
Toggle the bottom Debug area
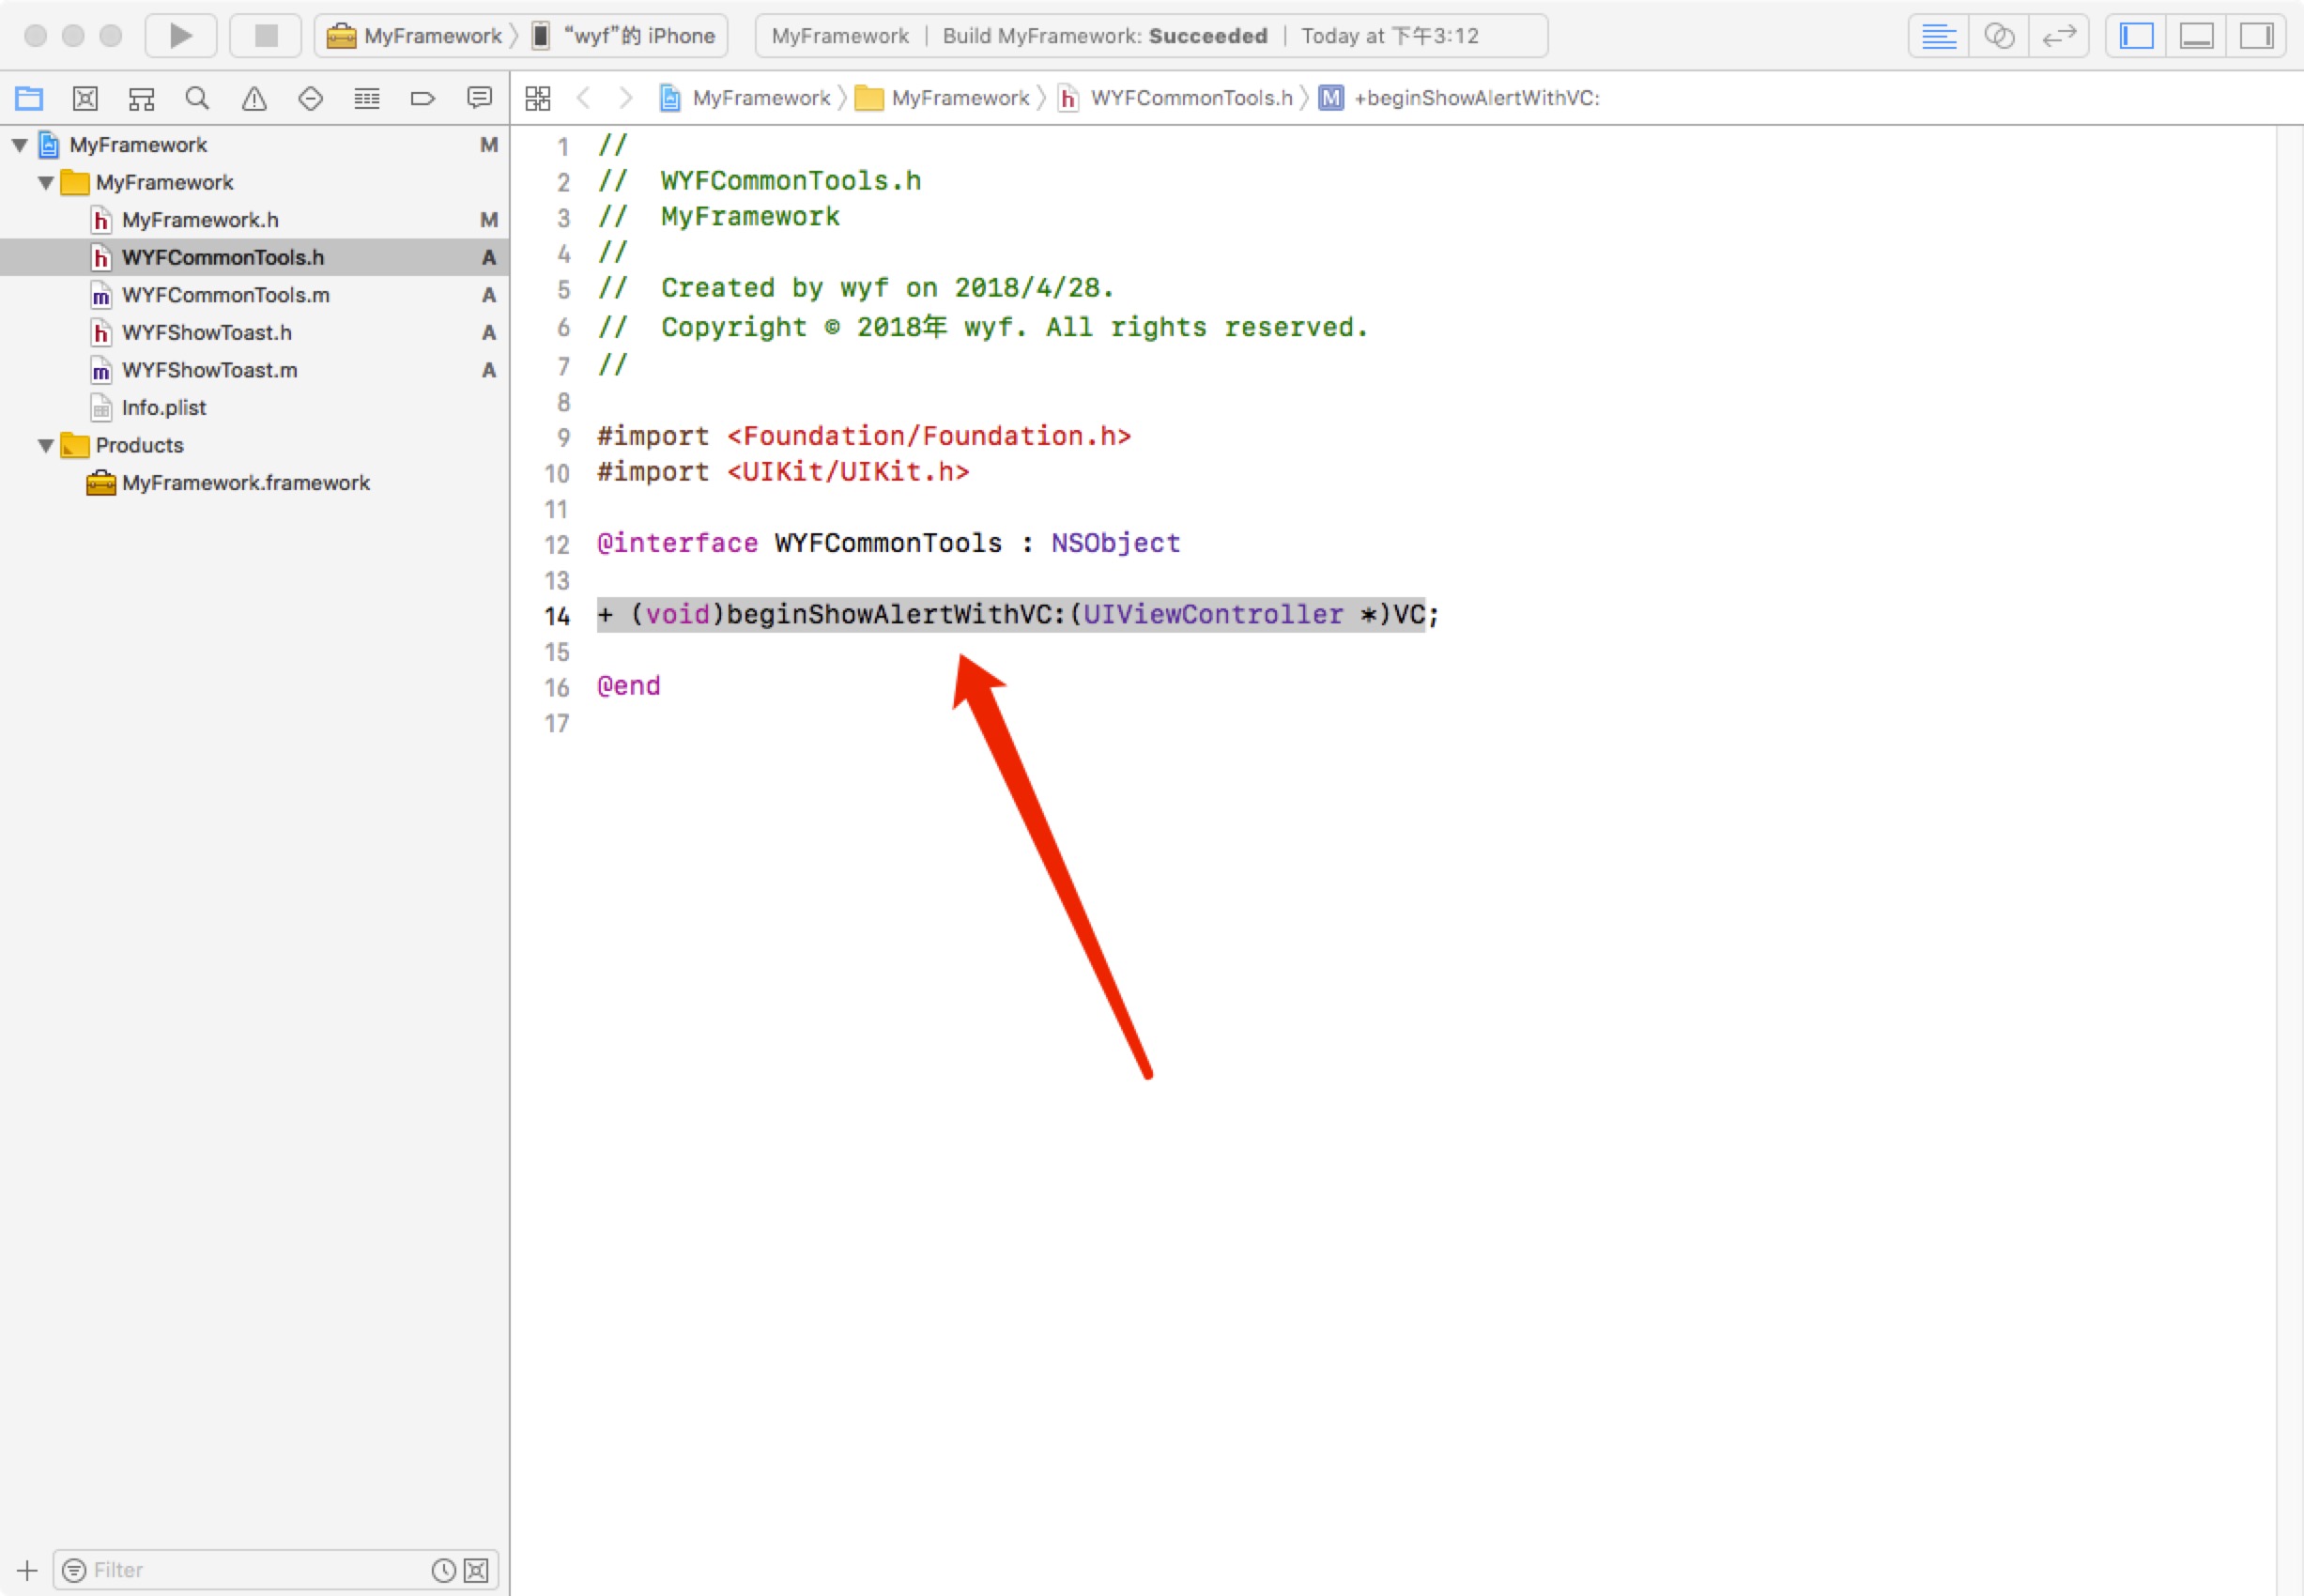pyautogui.click(x=2196, y=36)
